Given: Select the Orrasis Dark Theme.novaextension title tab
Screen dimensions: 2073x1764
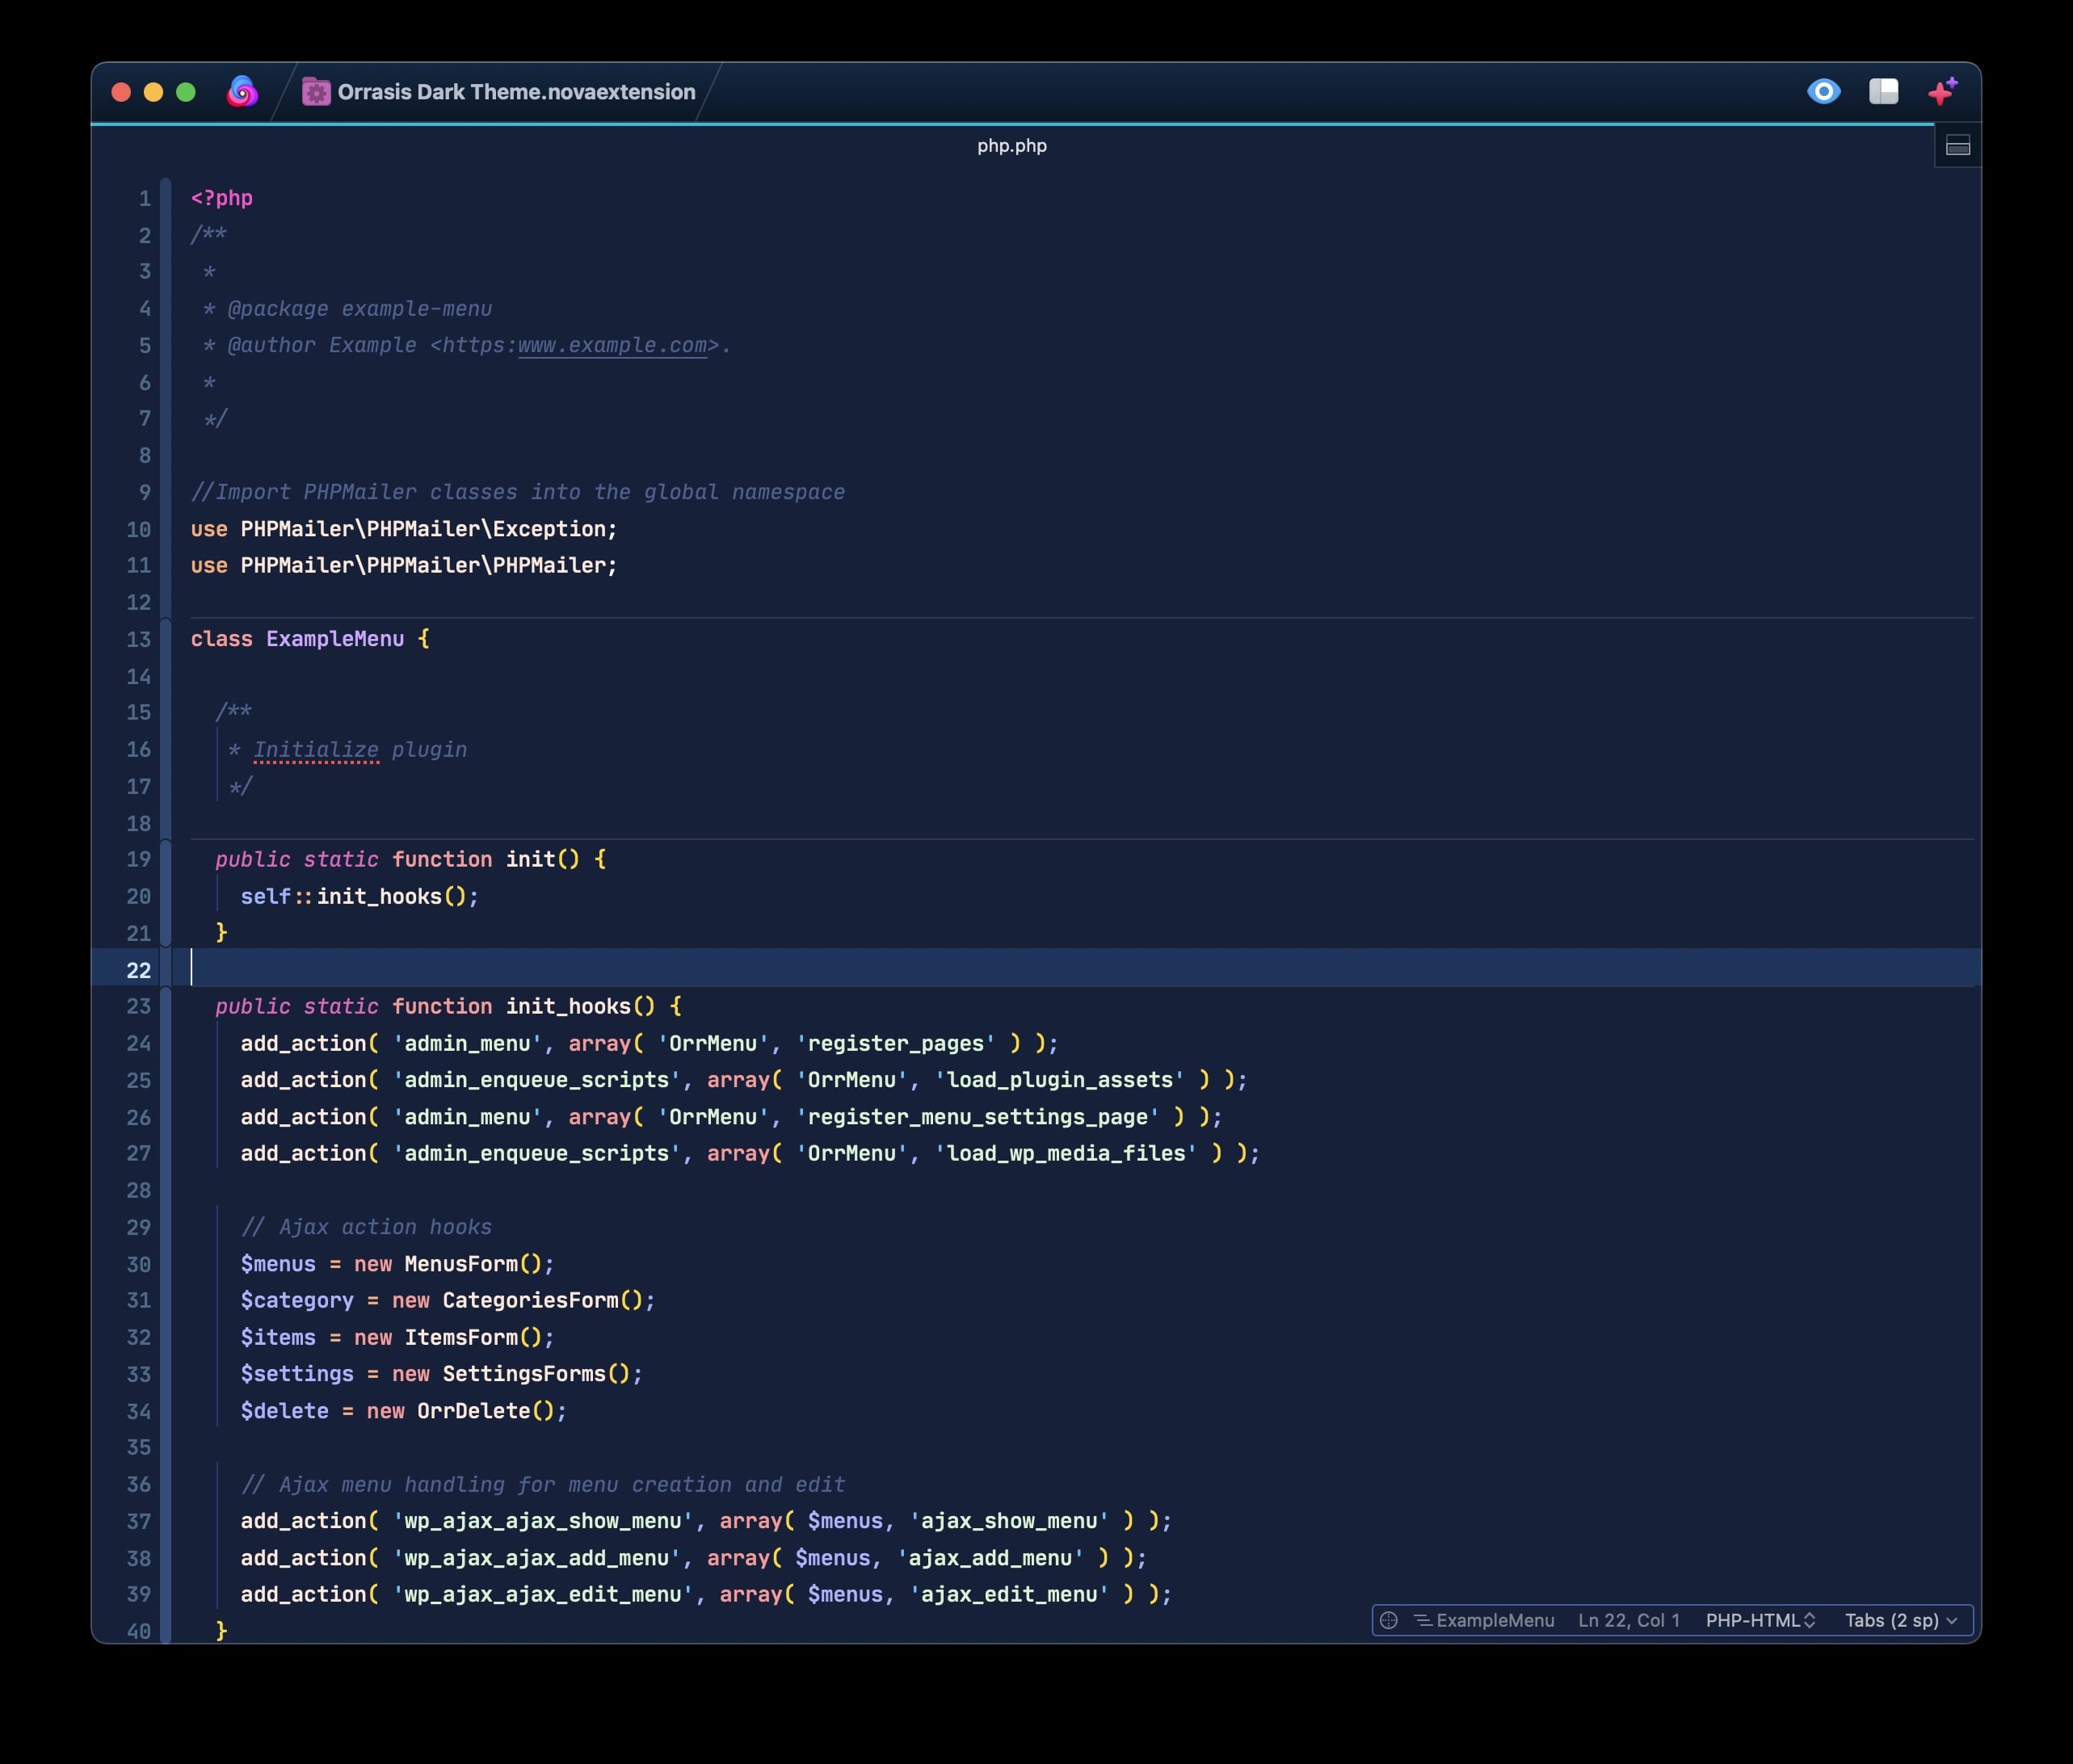Looking at the screenshot, I should (x=515, y=92).
